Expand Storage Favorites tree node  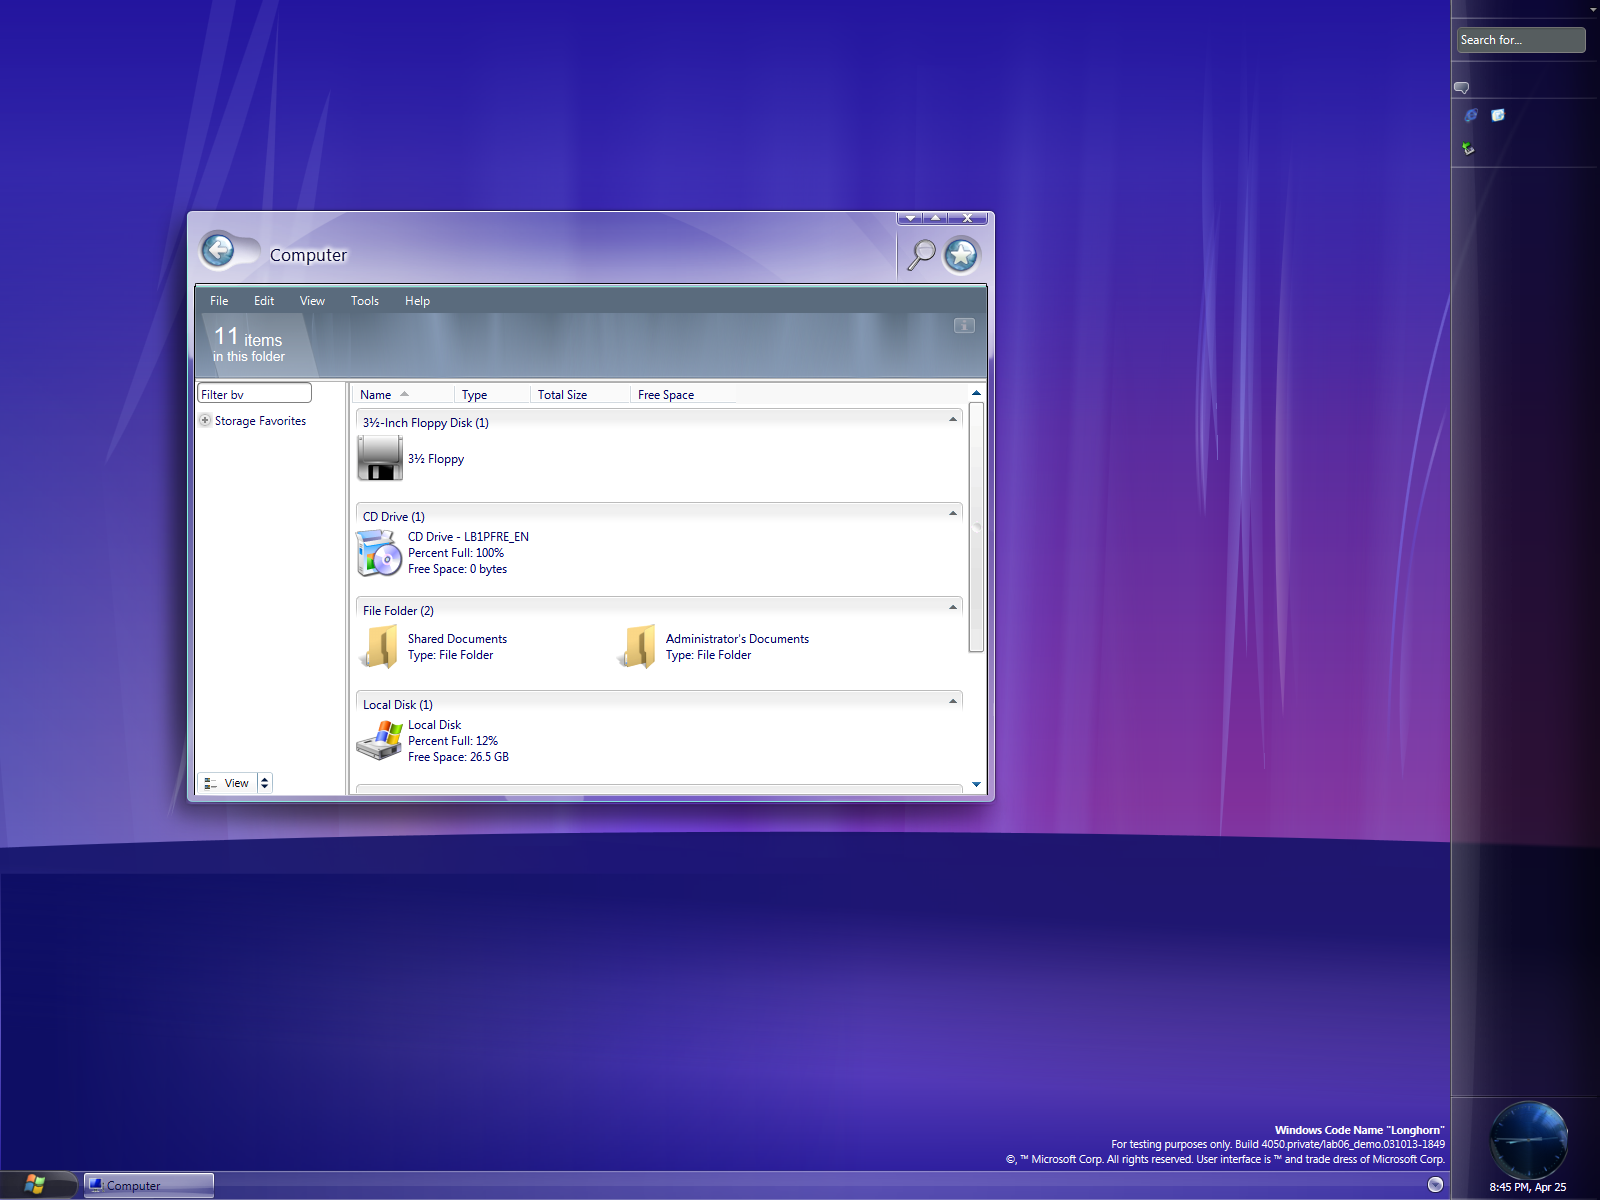pyautogui.click(x=205, y=421)
